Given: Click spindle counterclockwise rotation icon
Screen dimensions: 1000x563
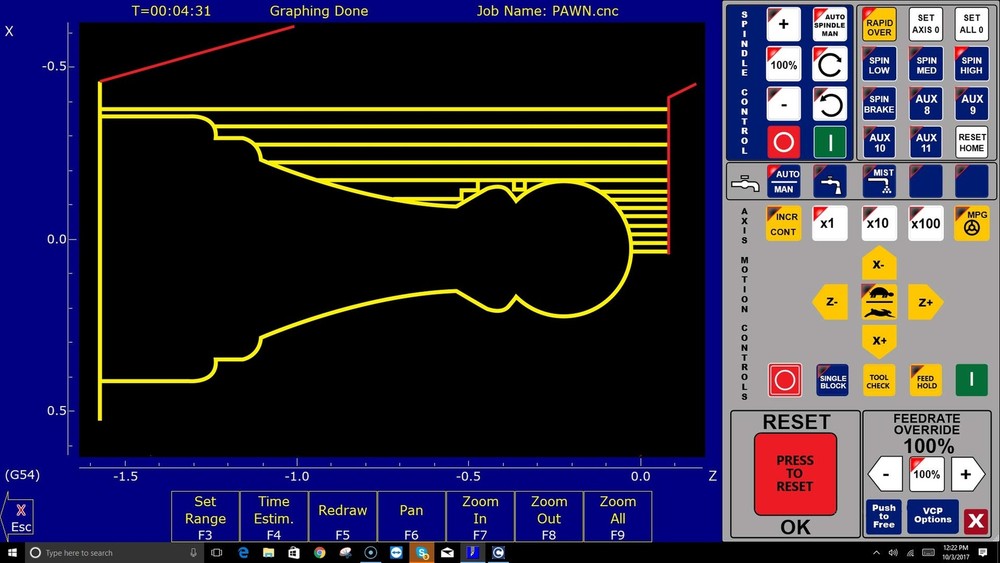Looking at the screenshot, I should [830, 103].
